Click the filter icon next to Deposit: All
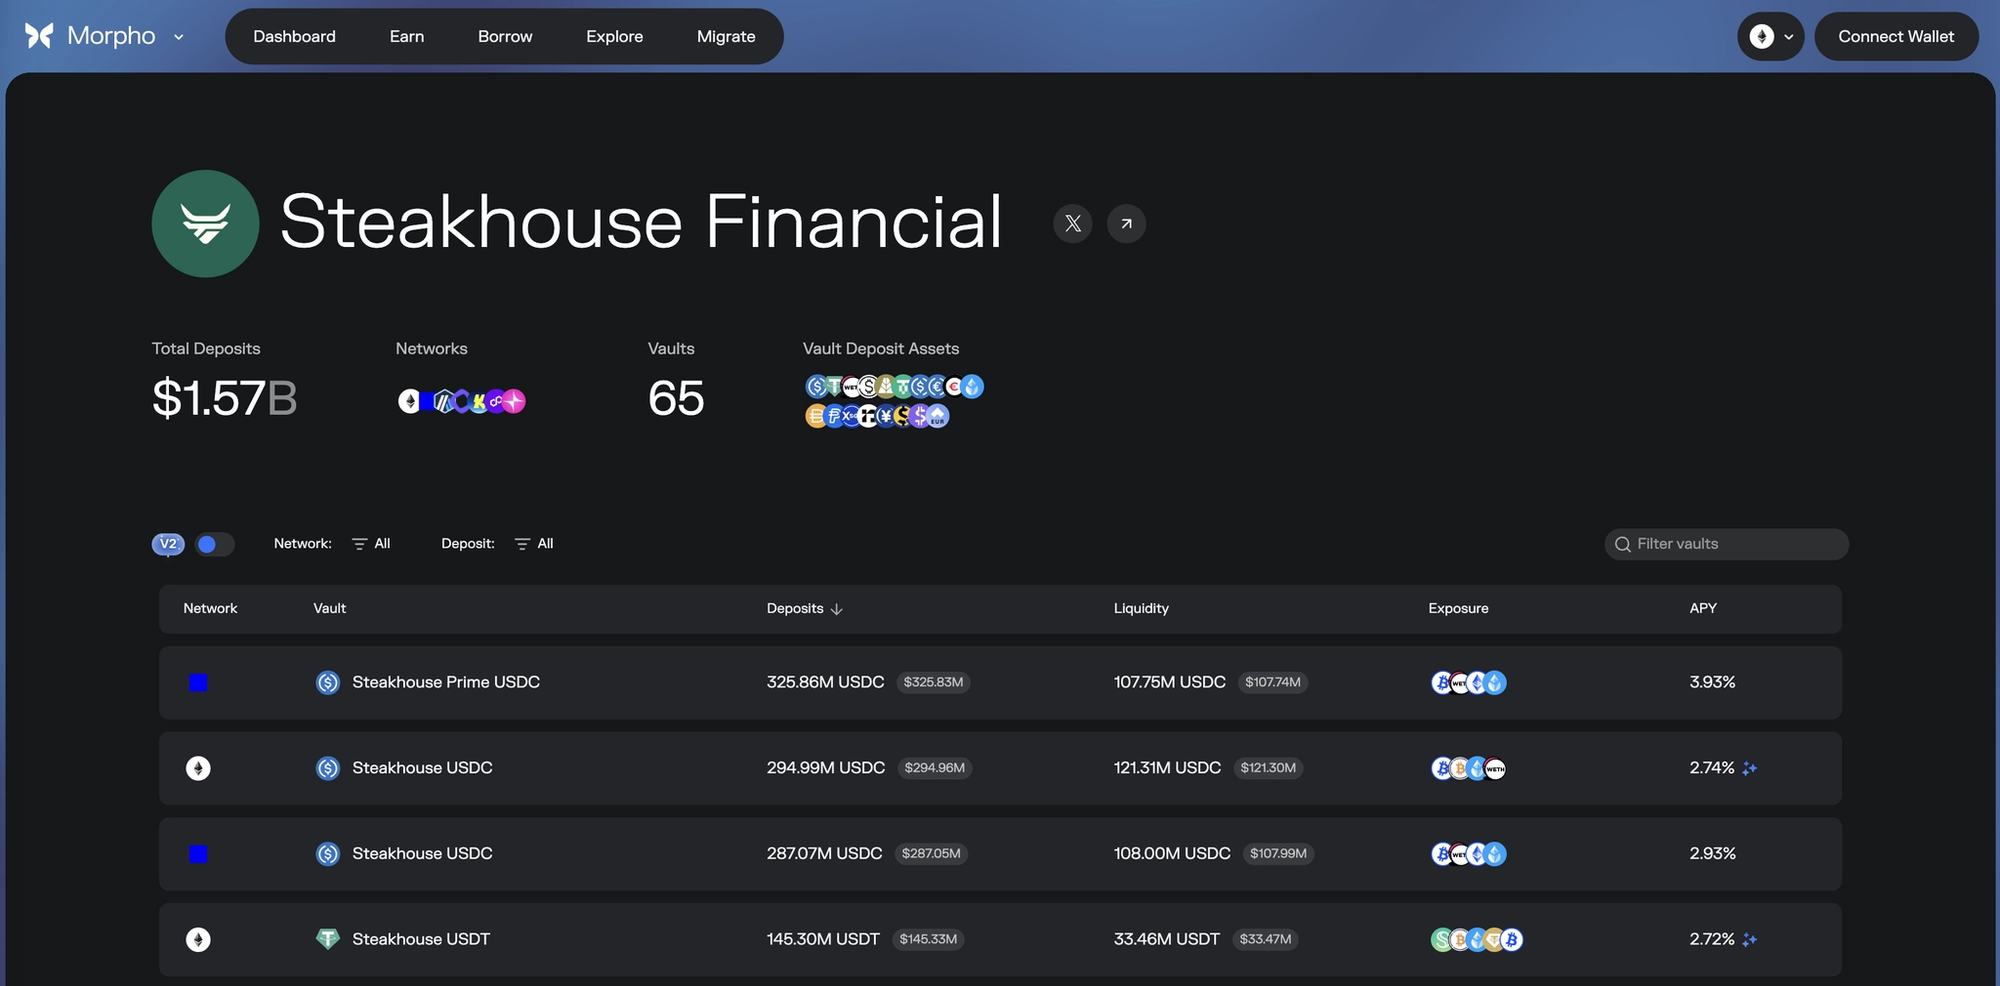2000x986 pixels. point(522,544)
